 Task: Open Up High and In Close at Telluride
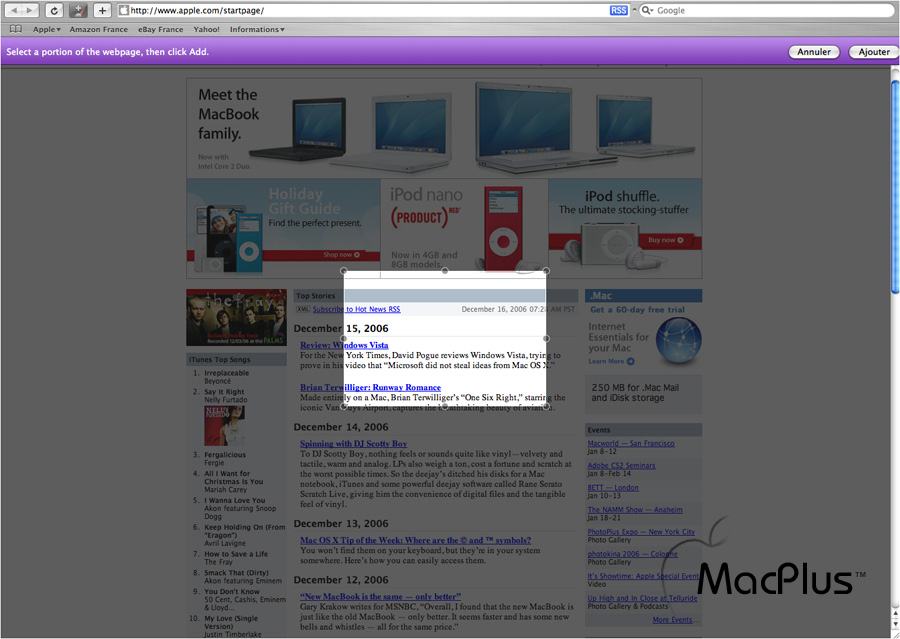click(x=642, y=598)
